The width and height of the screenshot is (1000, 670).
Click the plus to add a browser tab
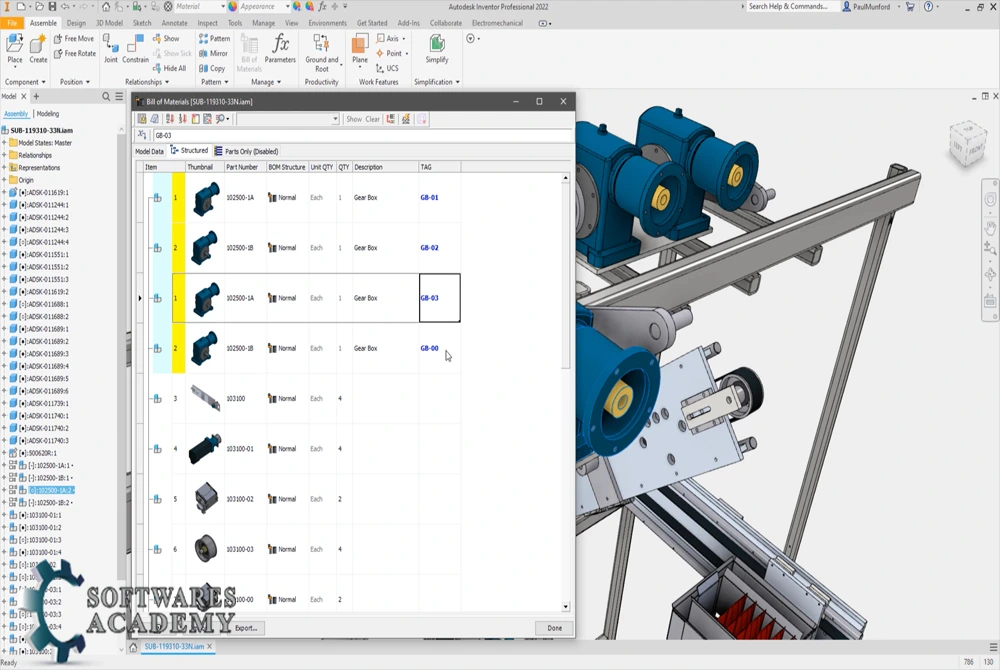(x=36, y=96)
